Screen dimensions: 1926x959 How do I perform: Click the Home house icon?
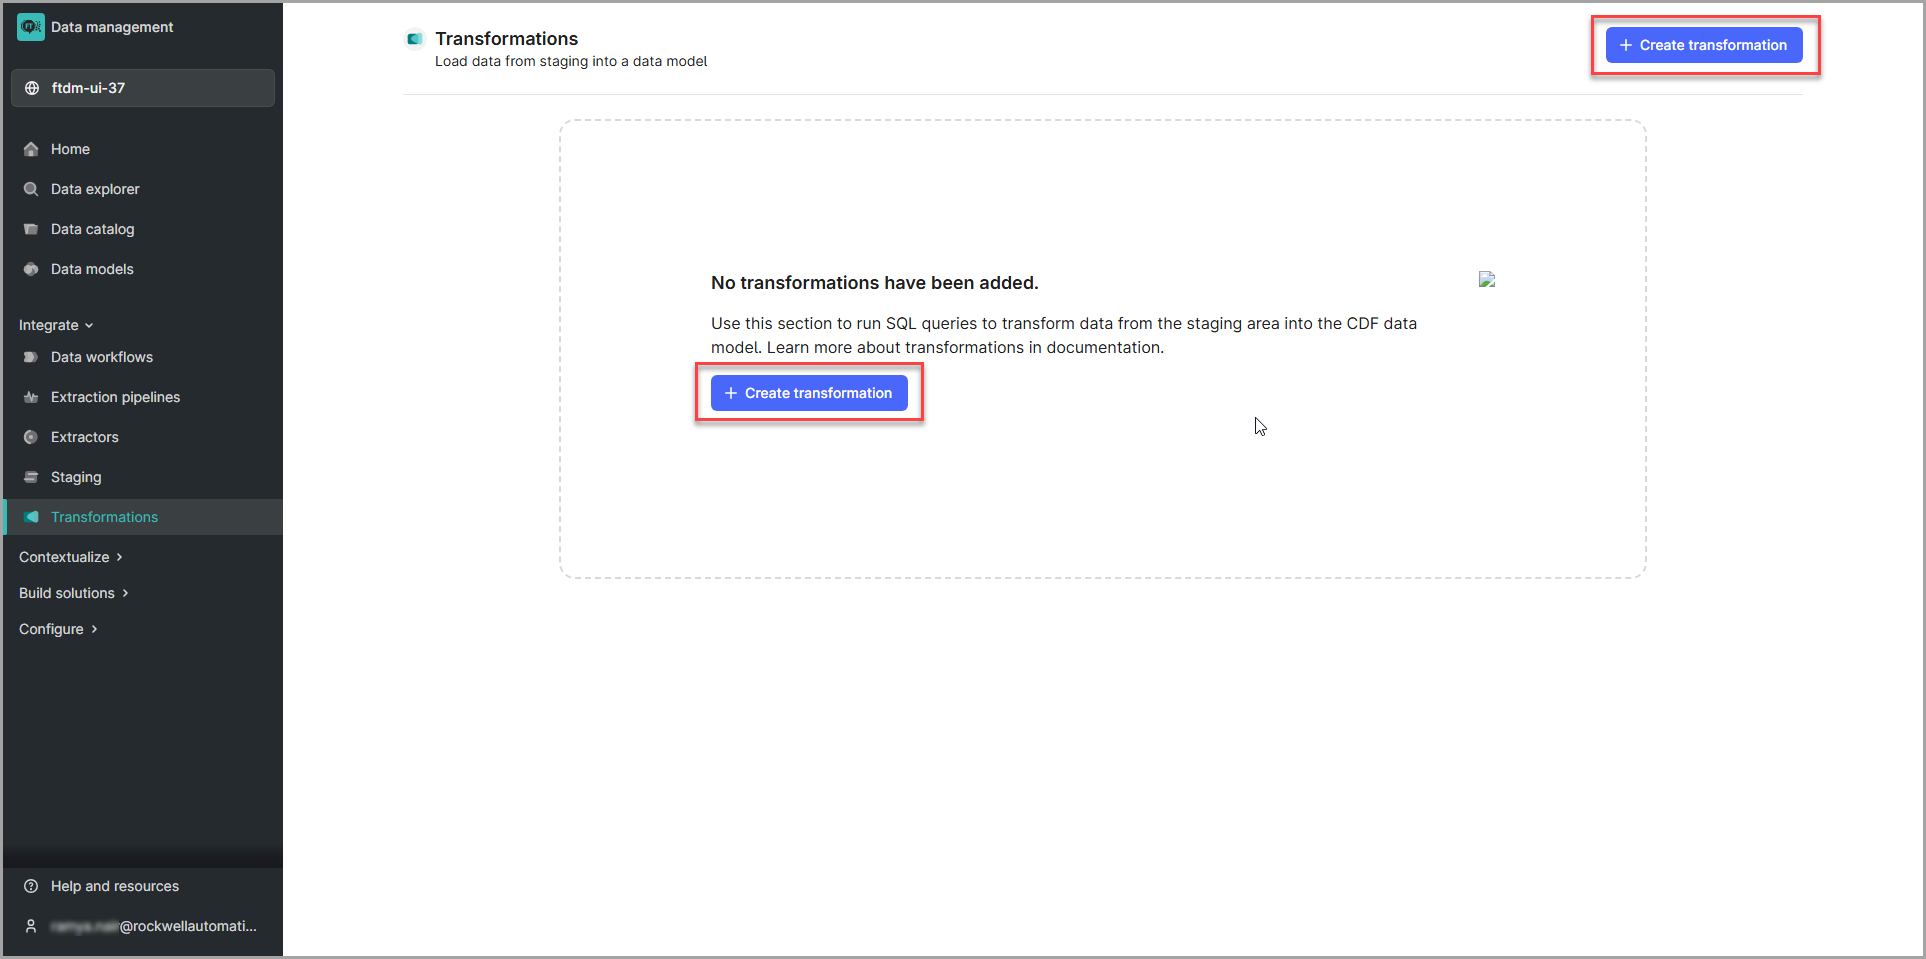pos(31,149)
